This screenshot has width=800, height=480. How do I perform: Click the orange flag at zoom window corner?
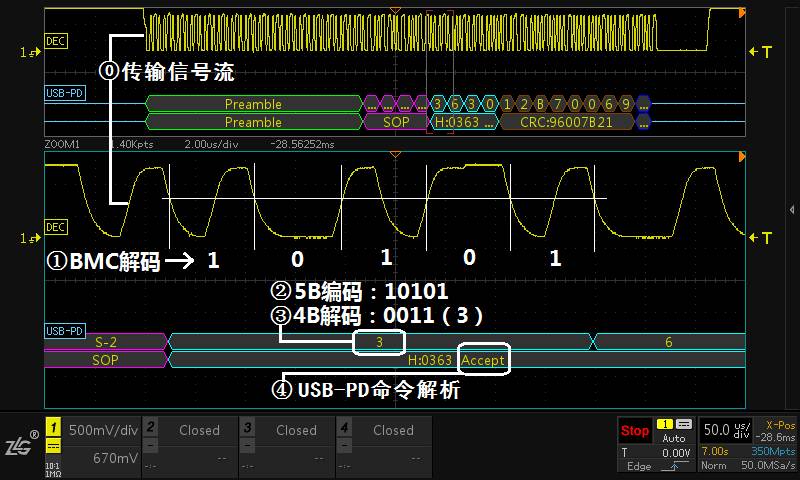(x=742, y=157)
